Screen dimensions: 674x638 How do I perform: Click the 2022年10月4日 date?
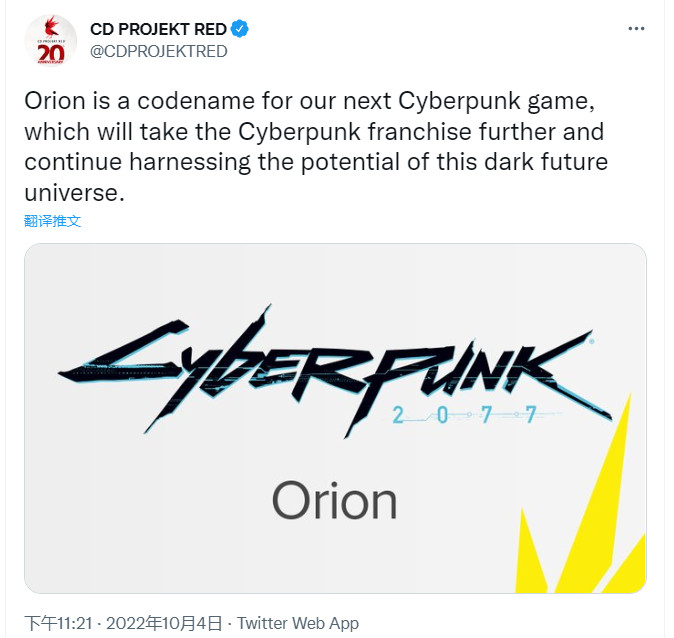(164, 623)
